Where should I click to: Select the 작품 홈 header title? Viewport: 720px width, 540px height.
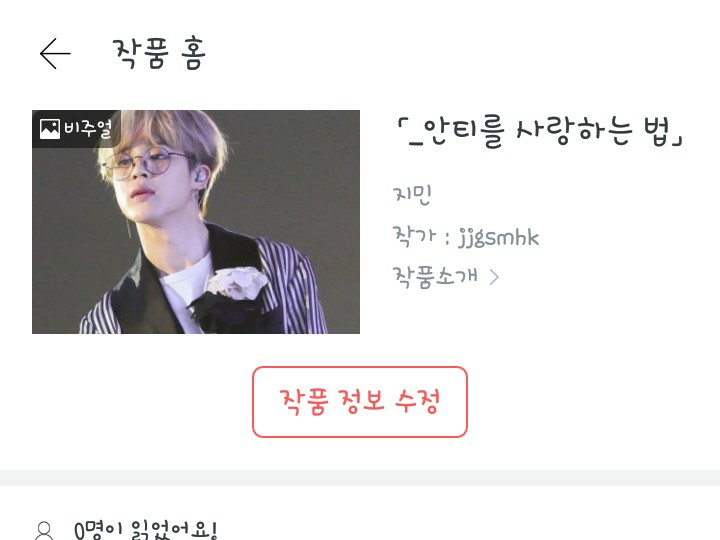click(159, 53)
